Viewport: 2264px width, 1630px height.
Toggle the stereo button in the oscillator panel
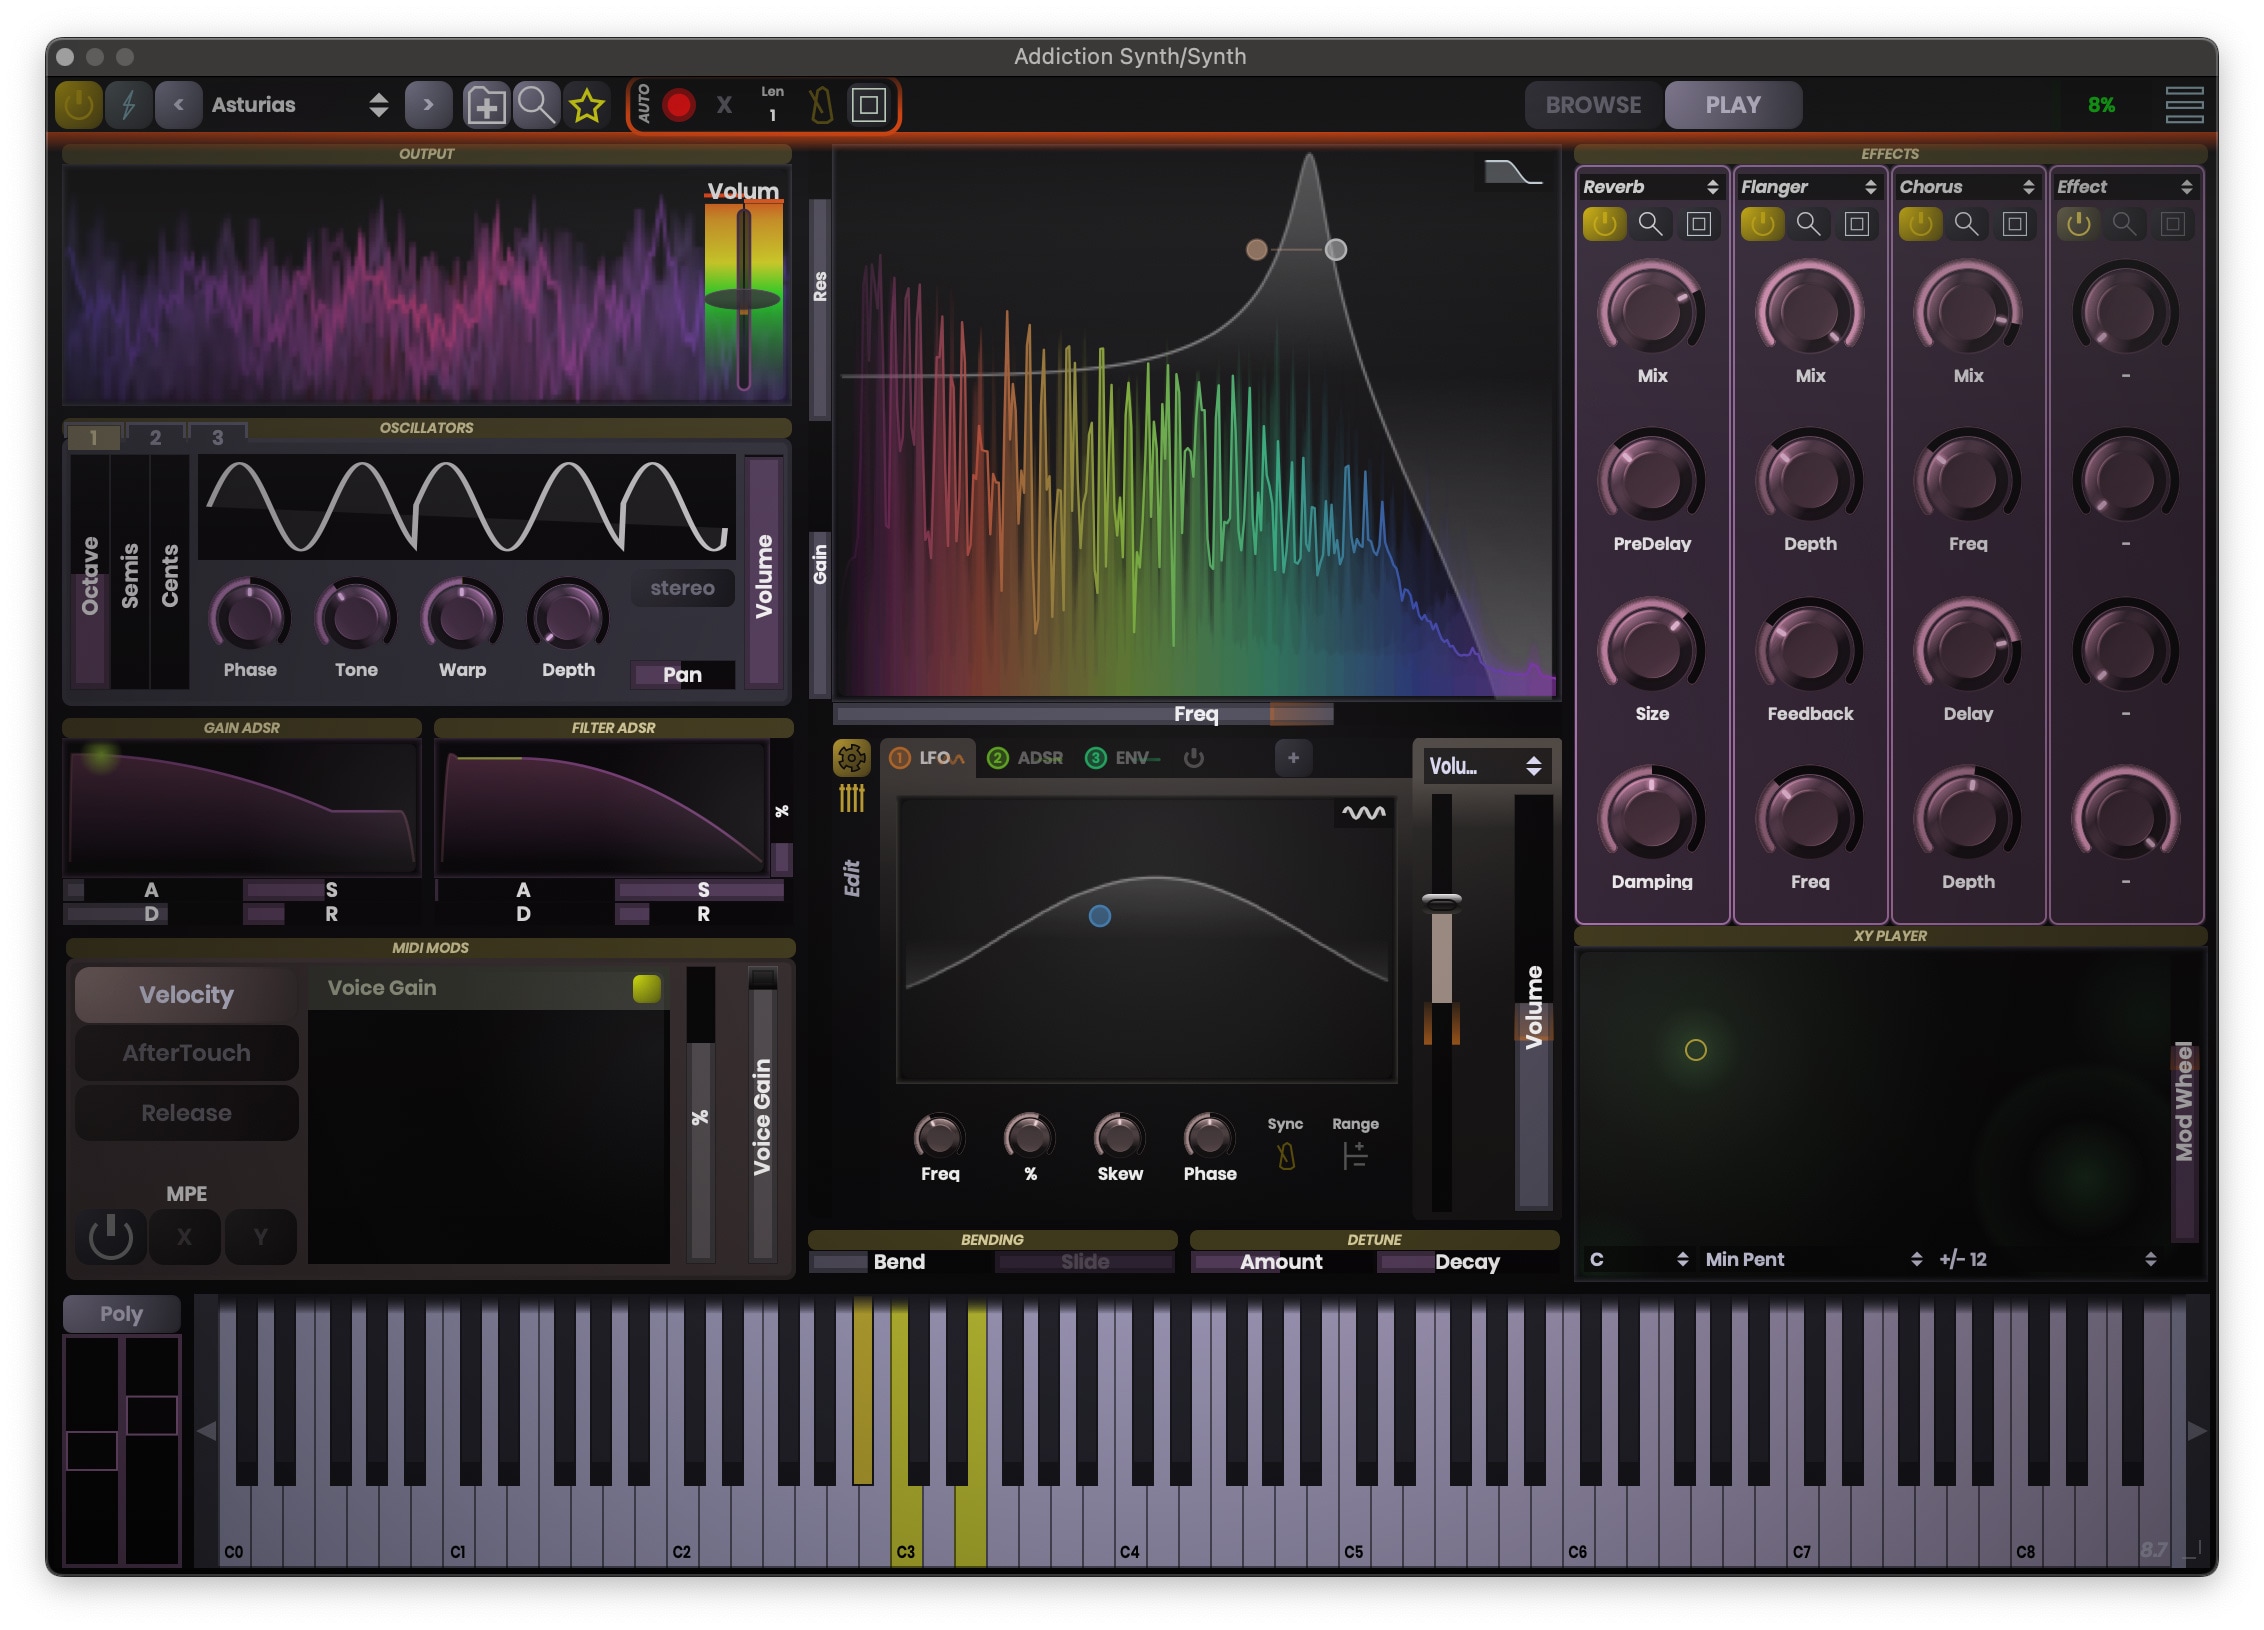(684, 588)
